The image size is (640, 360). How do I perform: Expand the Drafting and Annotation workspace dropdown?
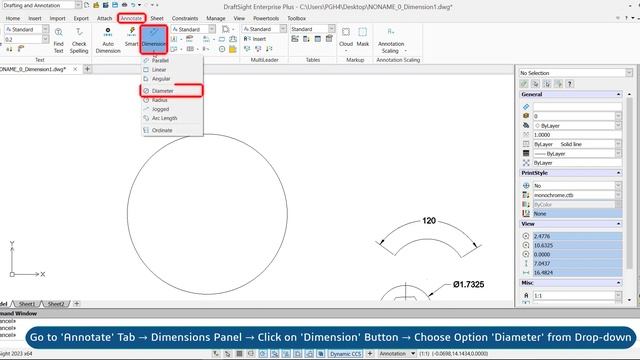[x=78, y=5]
